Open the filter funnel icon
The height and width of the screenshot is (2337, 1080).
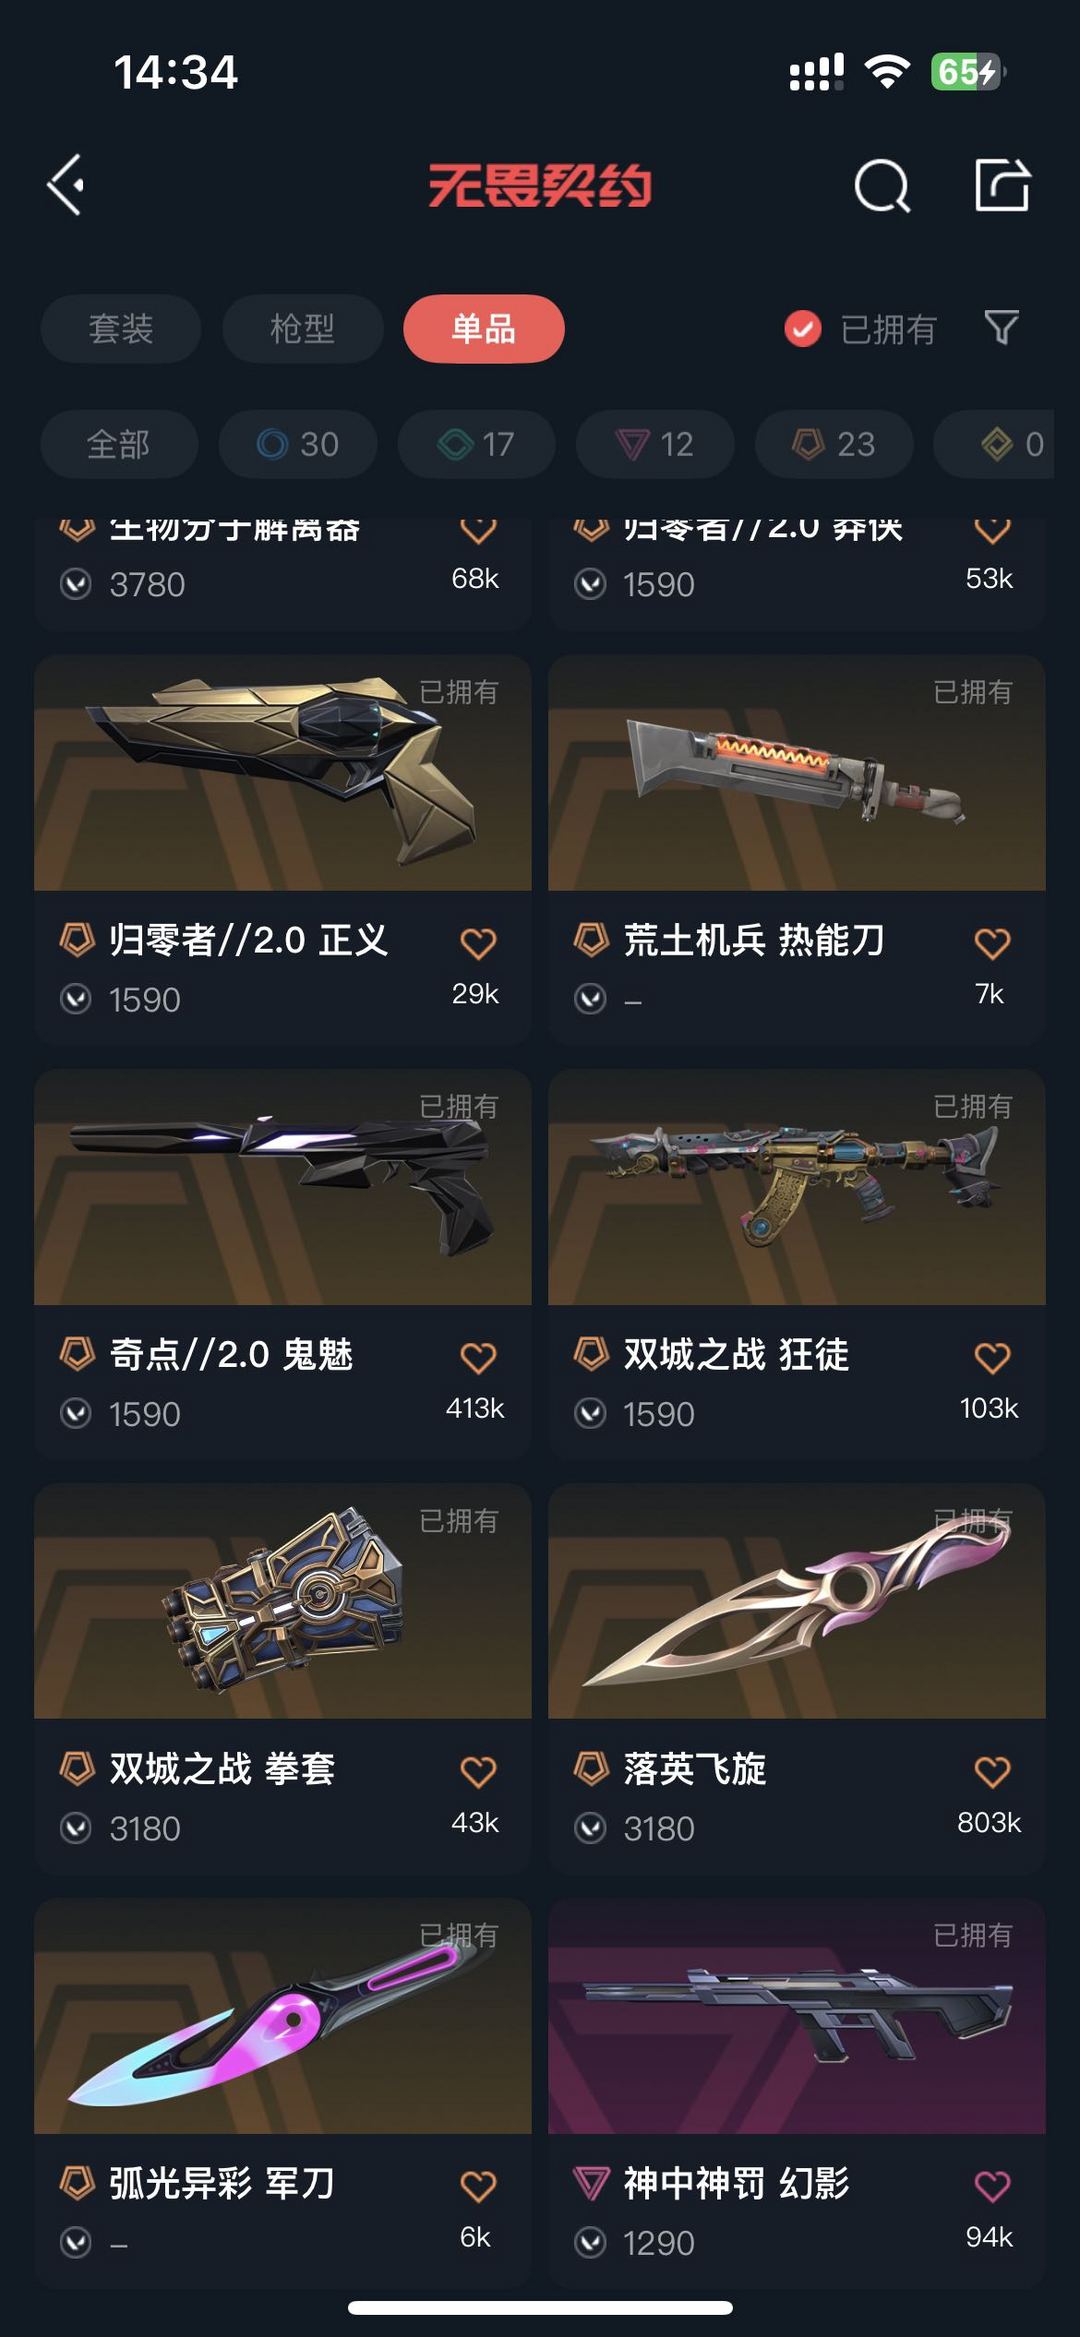point(1001,328)
